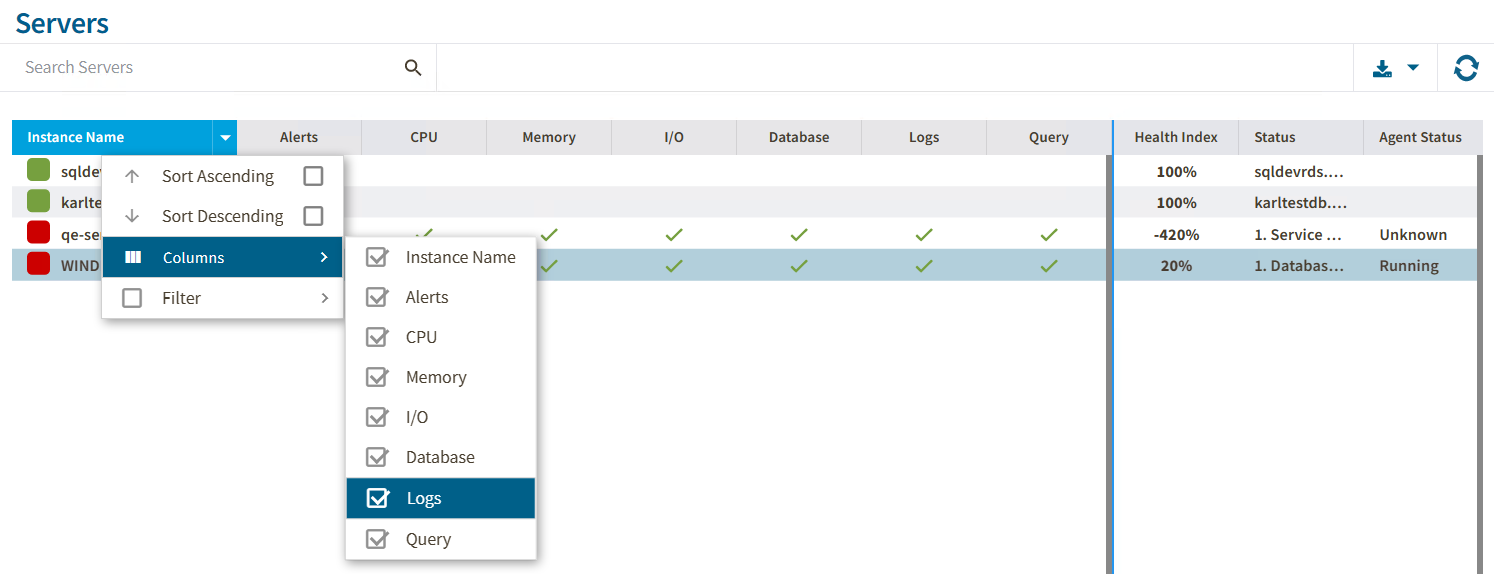Choose Sort Descending from the menu
The height and width of the screenshot is (574, 1494).
(222, 216)
